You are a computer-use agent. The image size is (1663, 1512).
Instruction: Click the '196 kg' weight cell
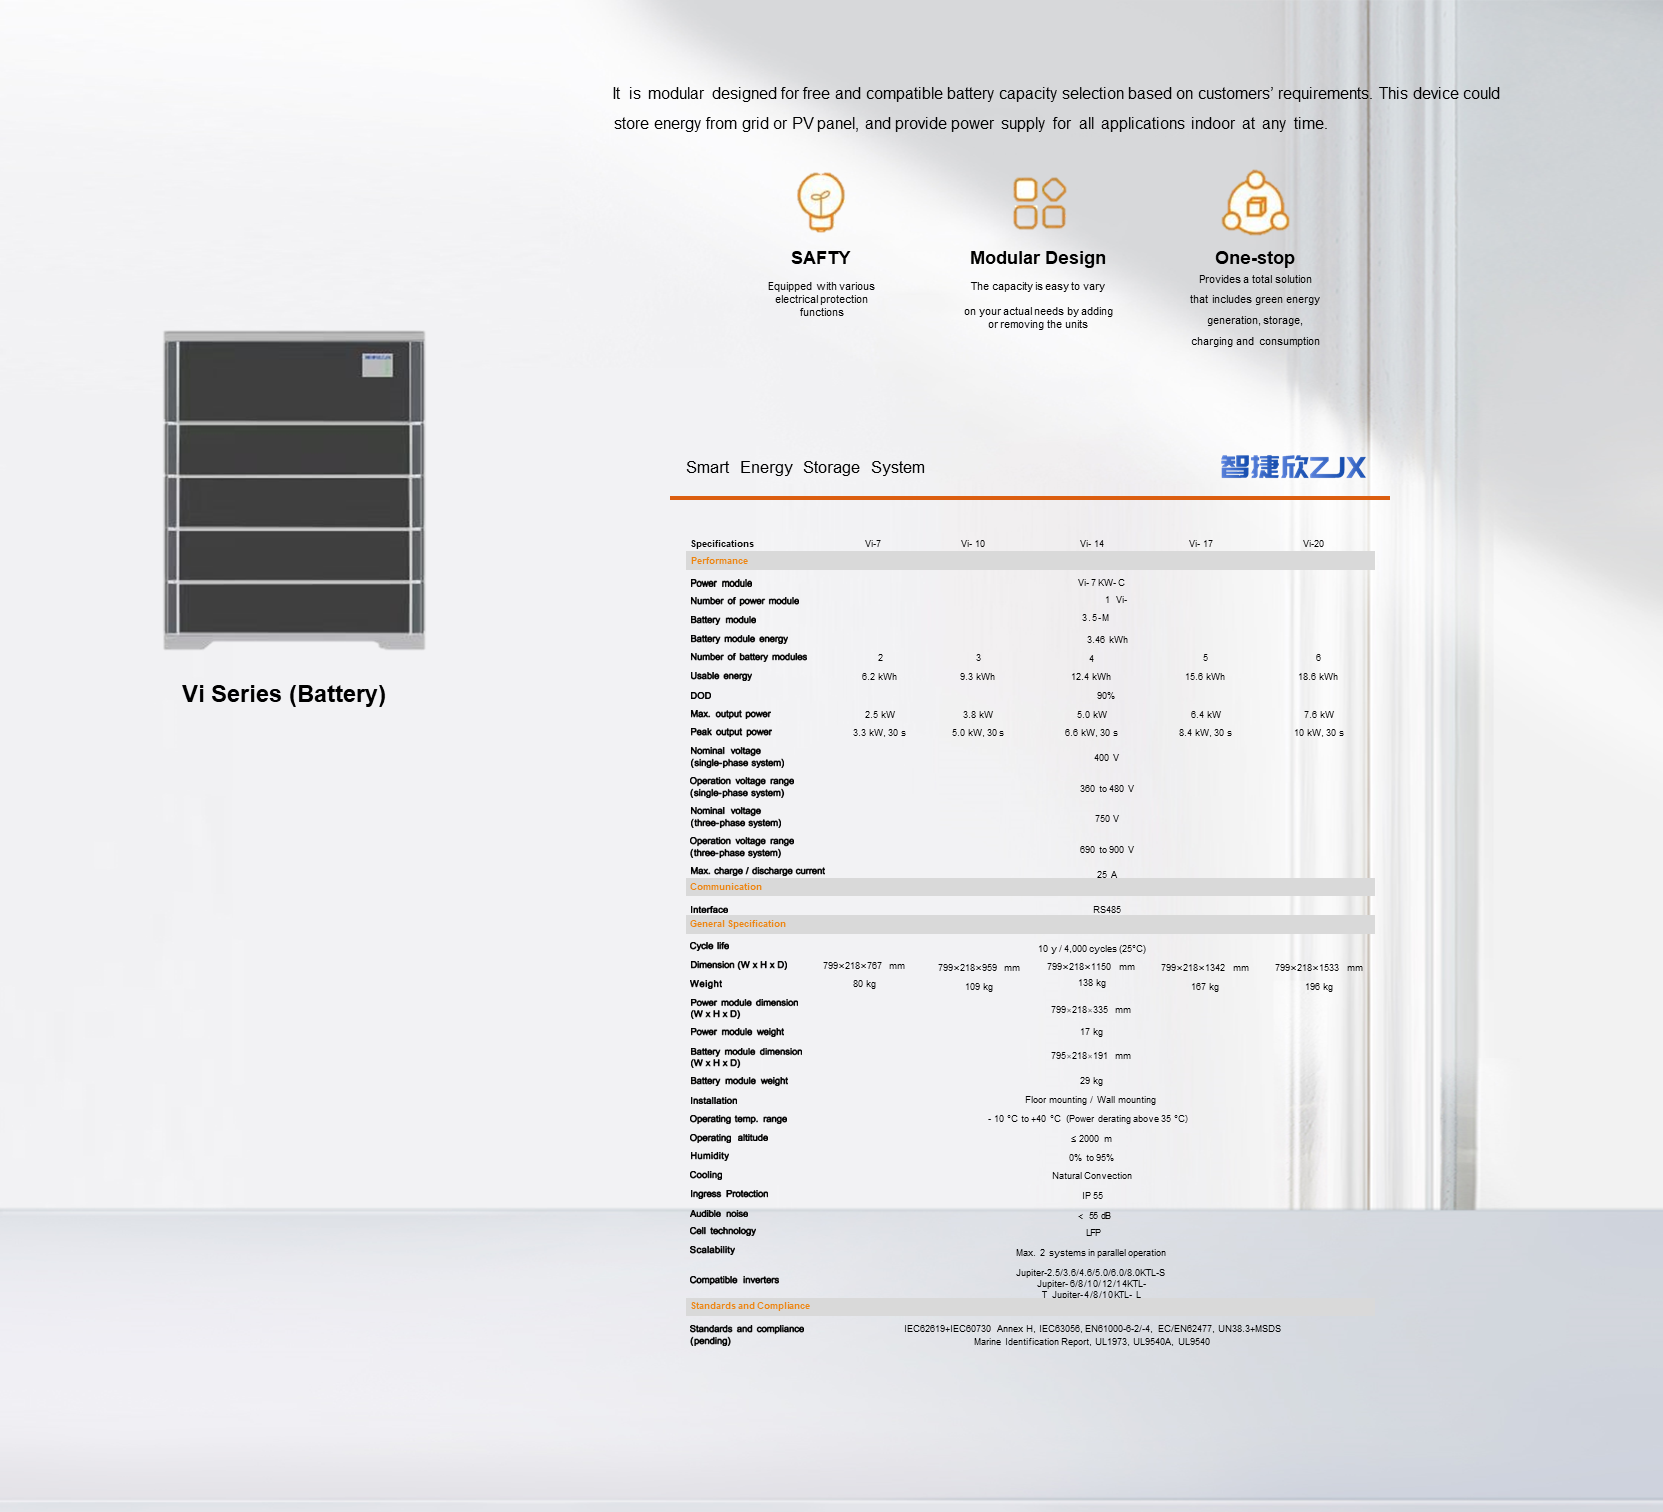pos(1319,987)
